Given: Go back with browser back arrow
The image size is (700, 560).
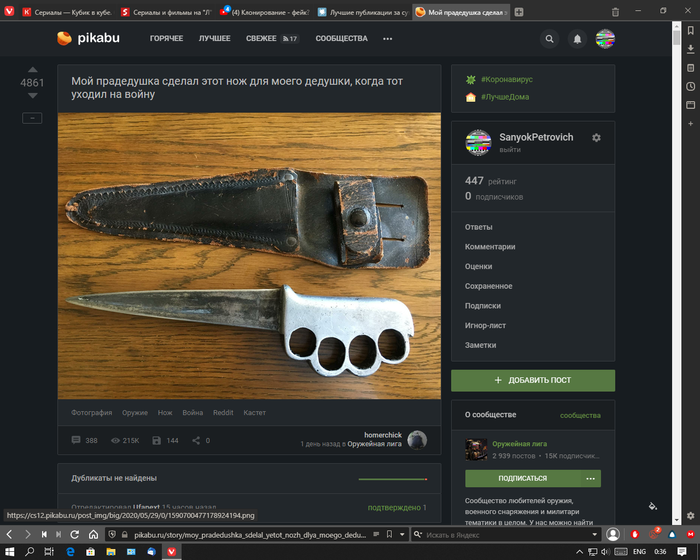Looking at the screenshot, I should click(9, 534).
